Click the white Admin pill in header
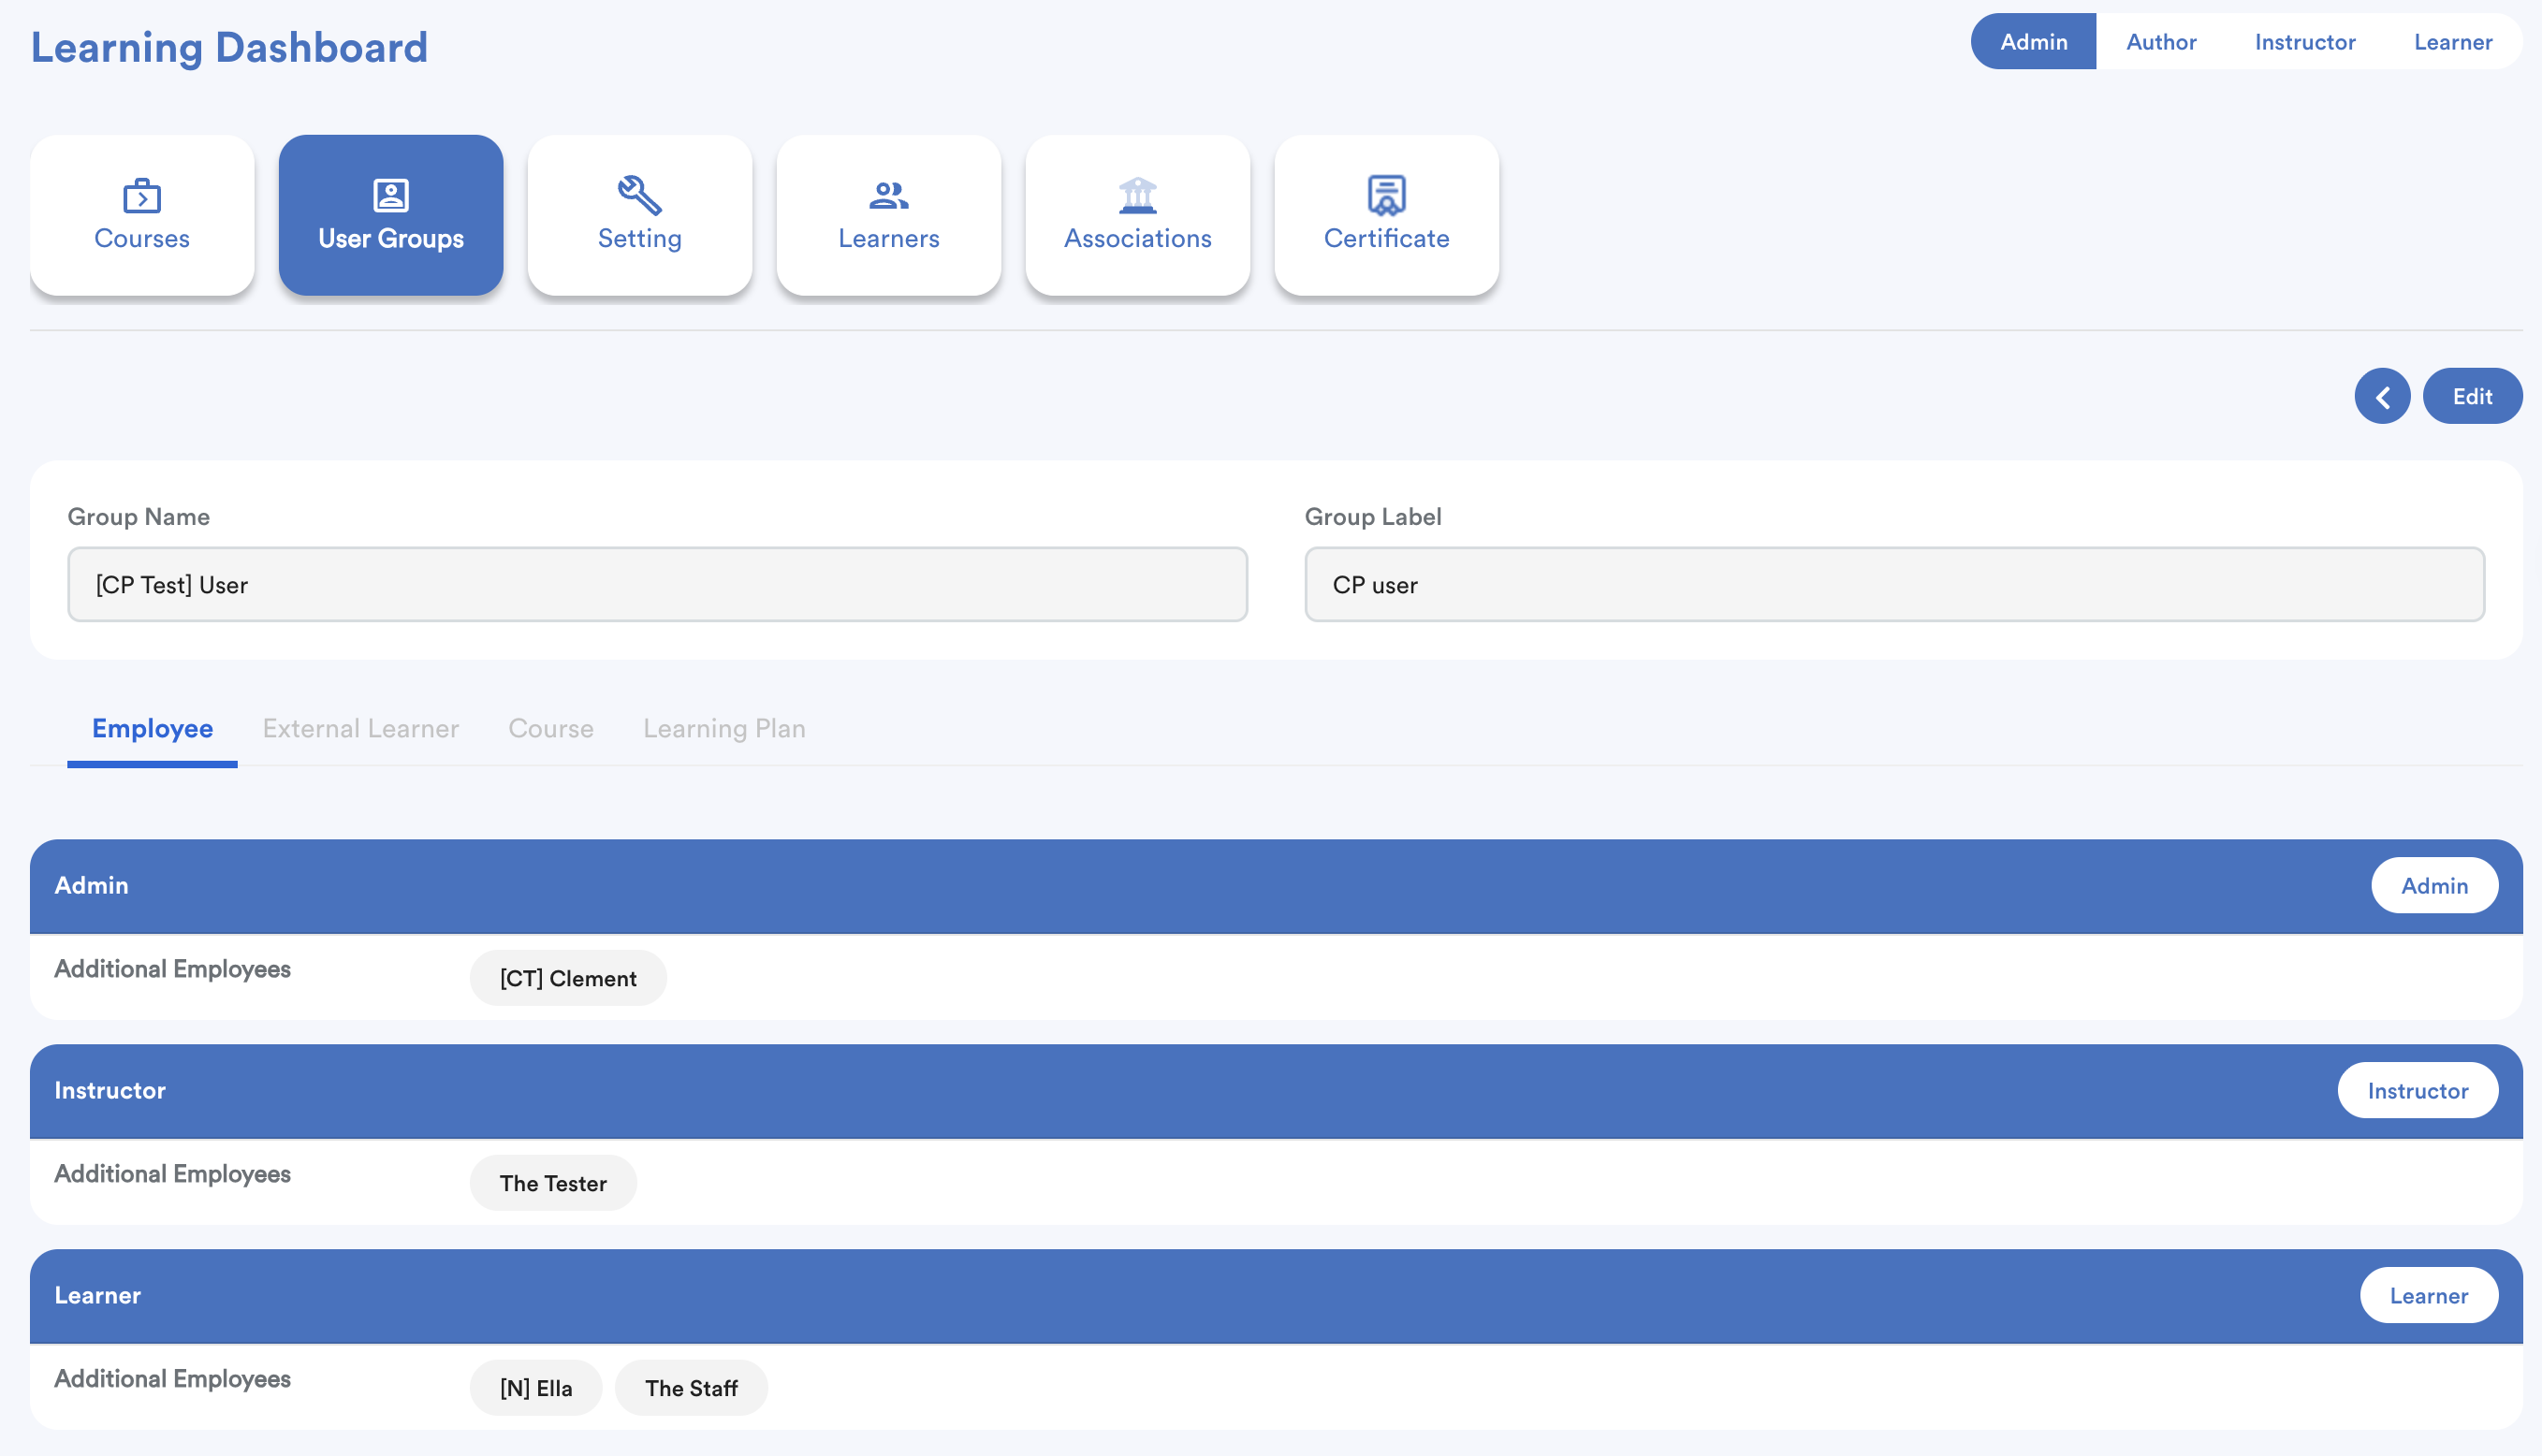2542x1456 pixels. 2433,886
